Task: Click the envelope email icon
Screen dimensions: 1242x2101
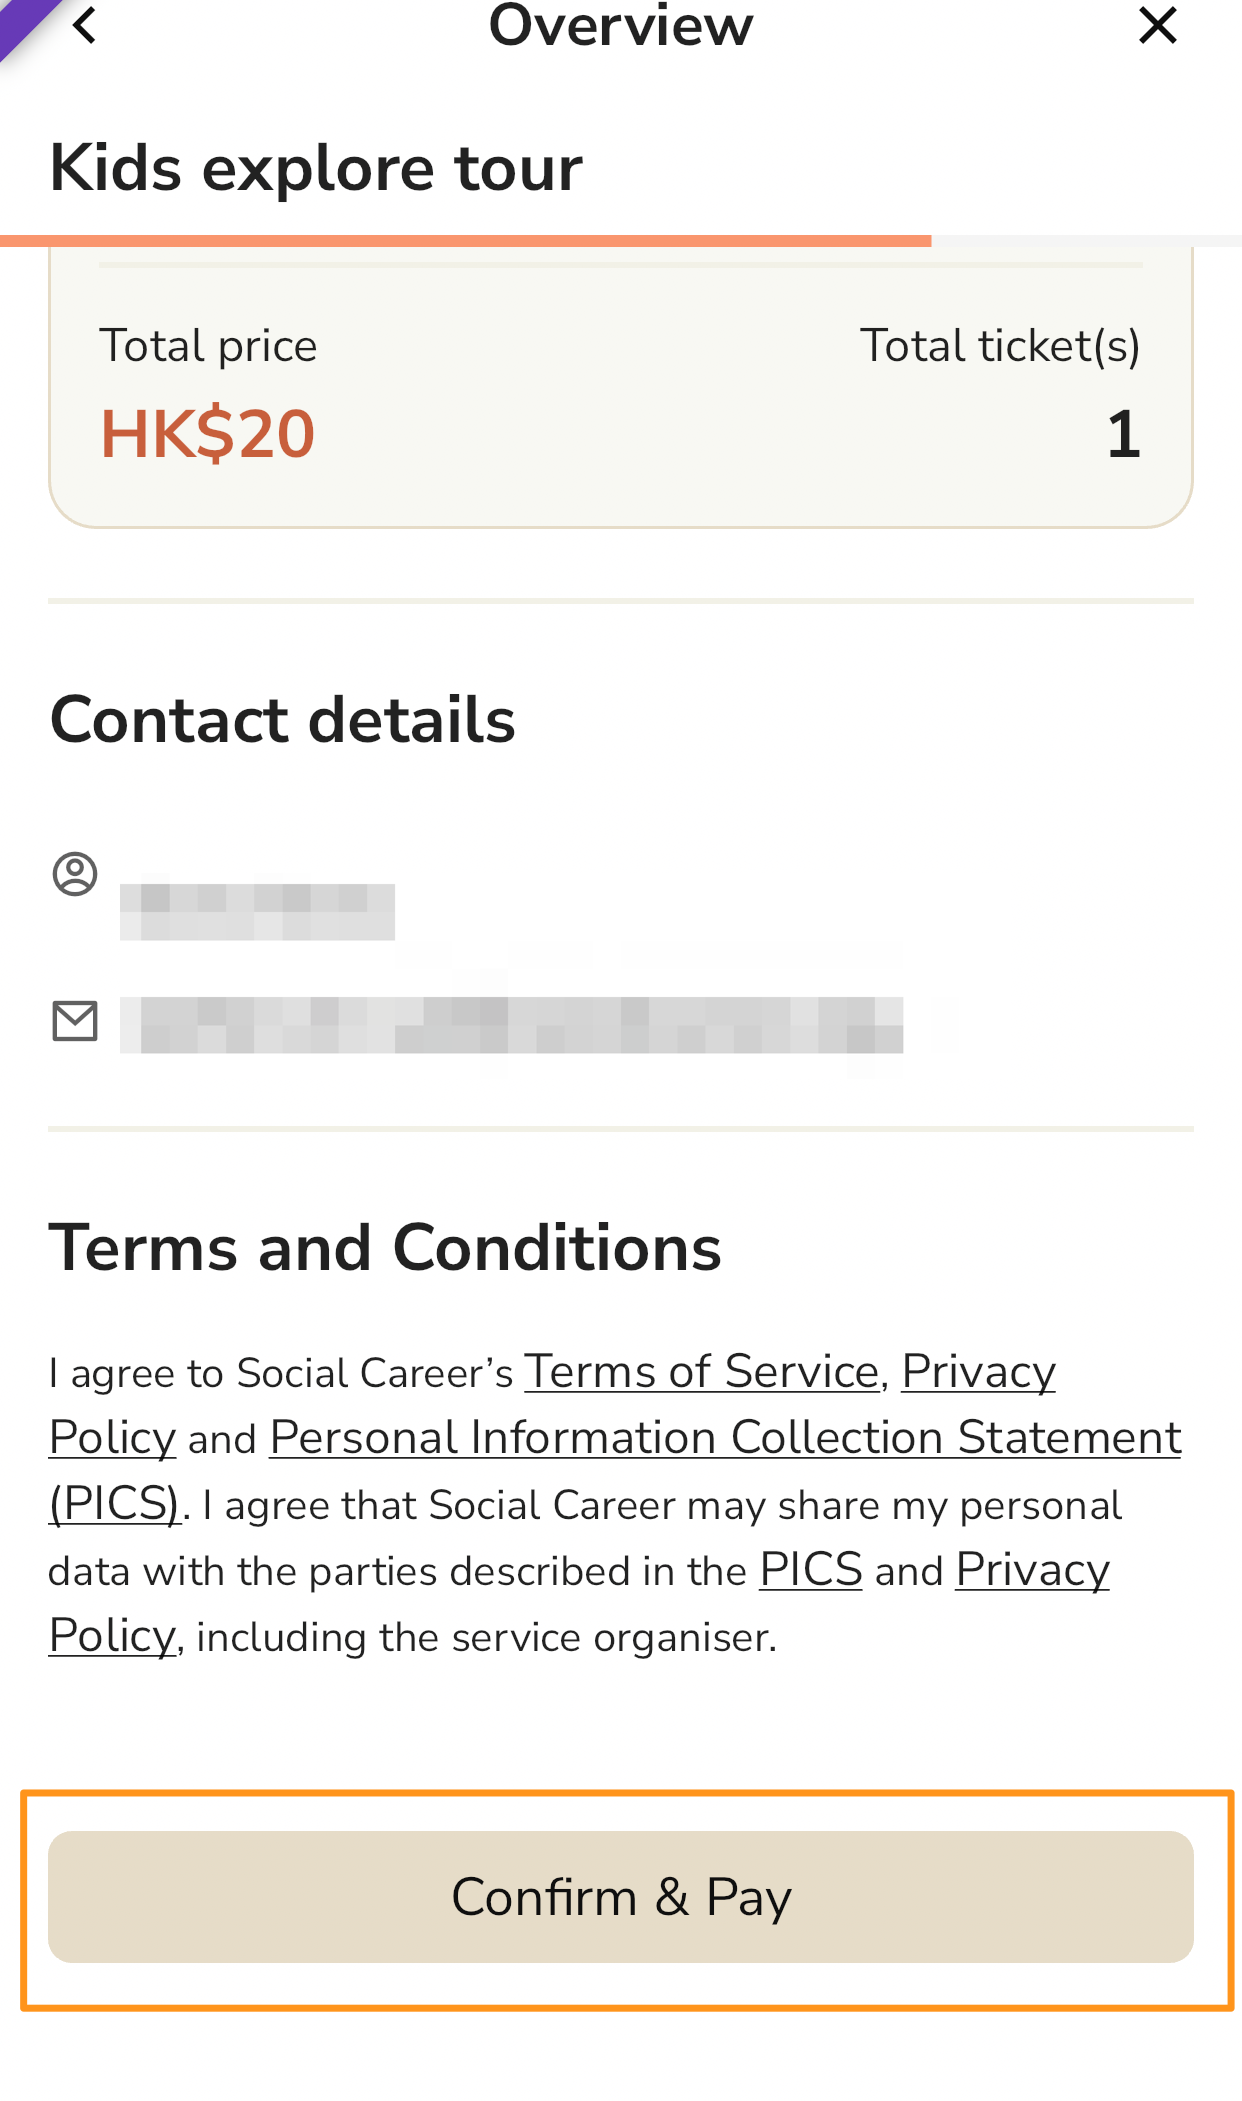Action: [75, 1021]
